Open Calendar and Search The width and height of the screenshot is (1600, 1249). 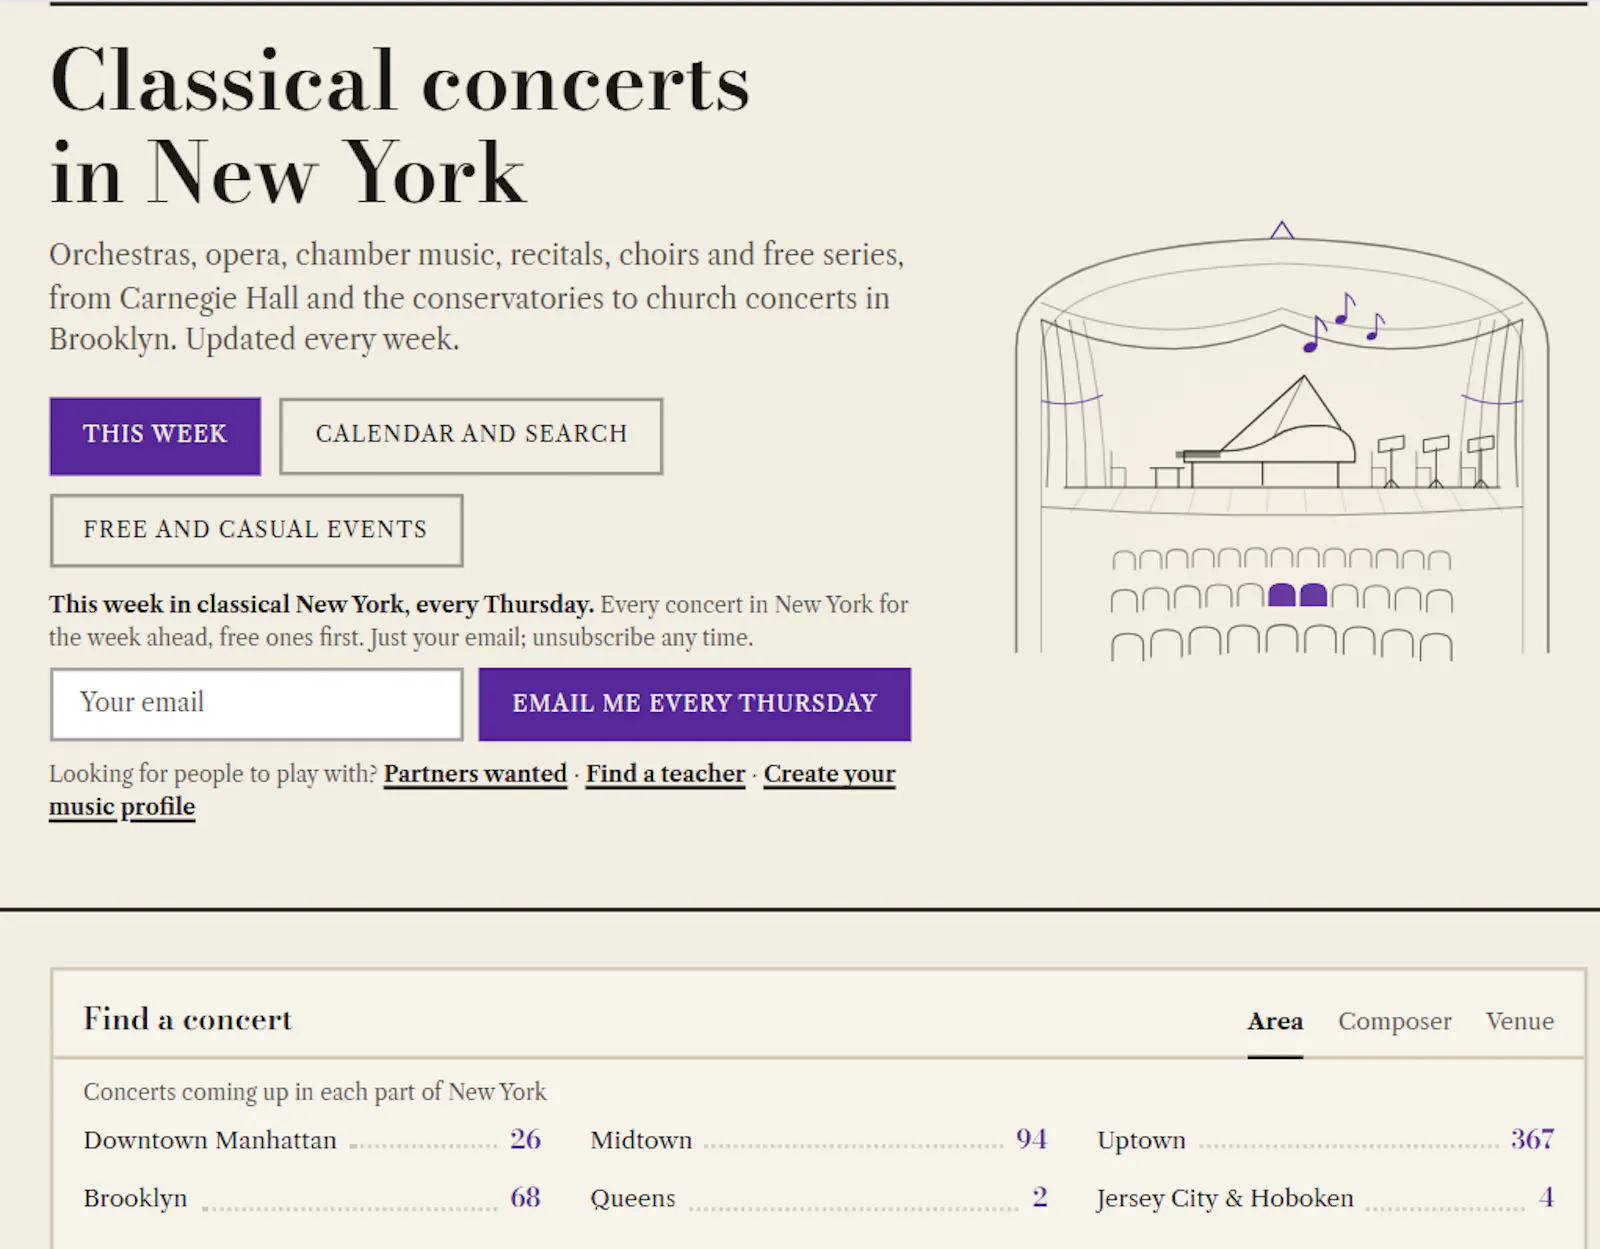click(471, 436)
